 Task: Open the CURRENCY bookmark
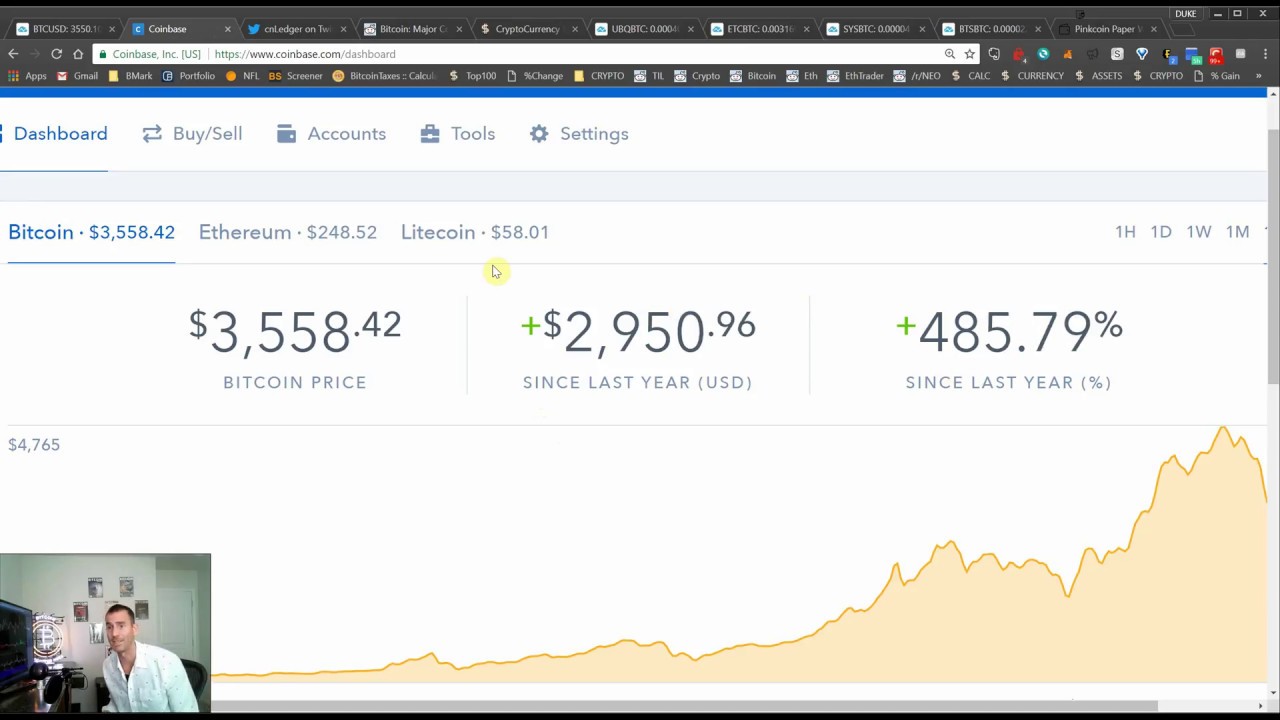coord(1031,76)
